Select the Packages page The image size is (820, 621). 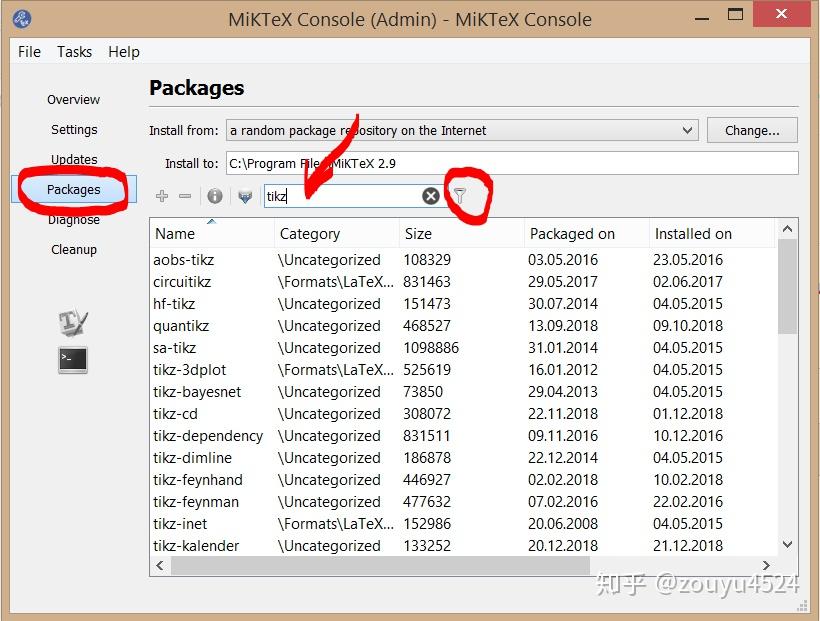pyautogui.click(x=74, y=189)
